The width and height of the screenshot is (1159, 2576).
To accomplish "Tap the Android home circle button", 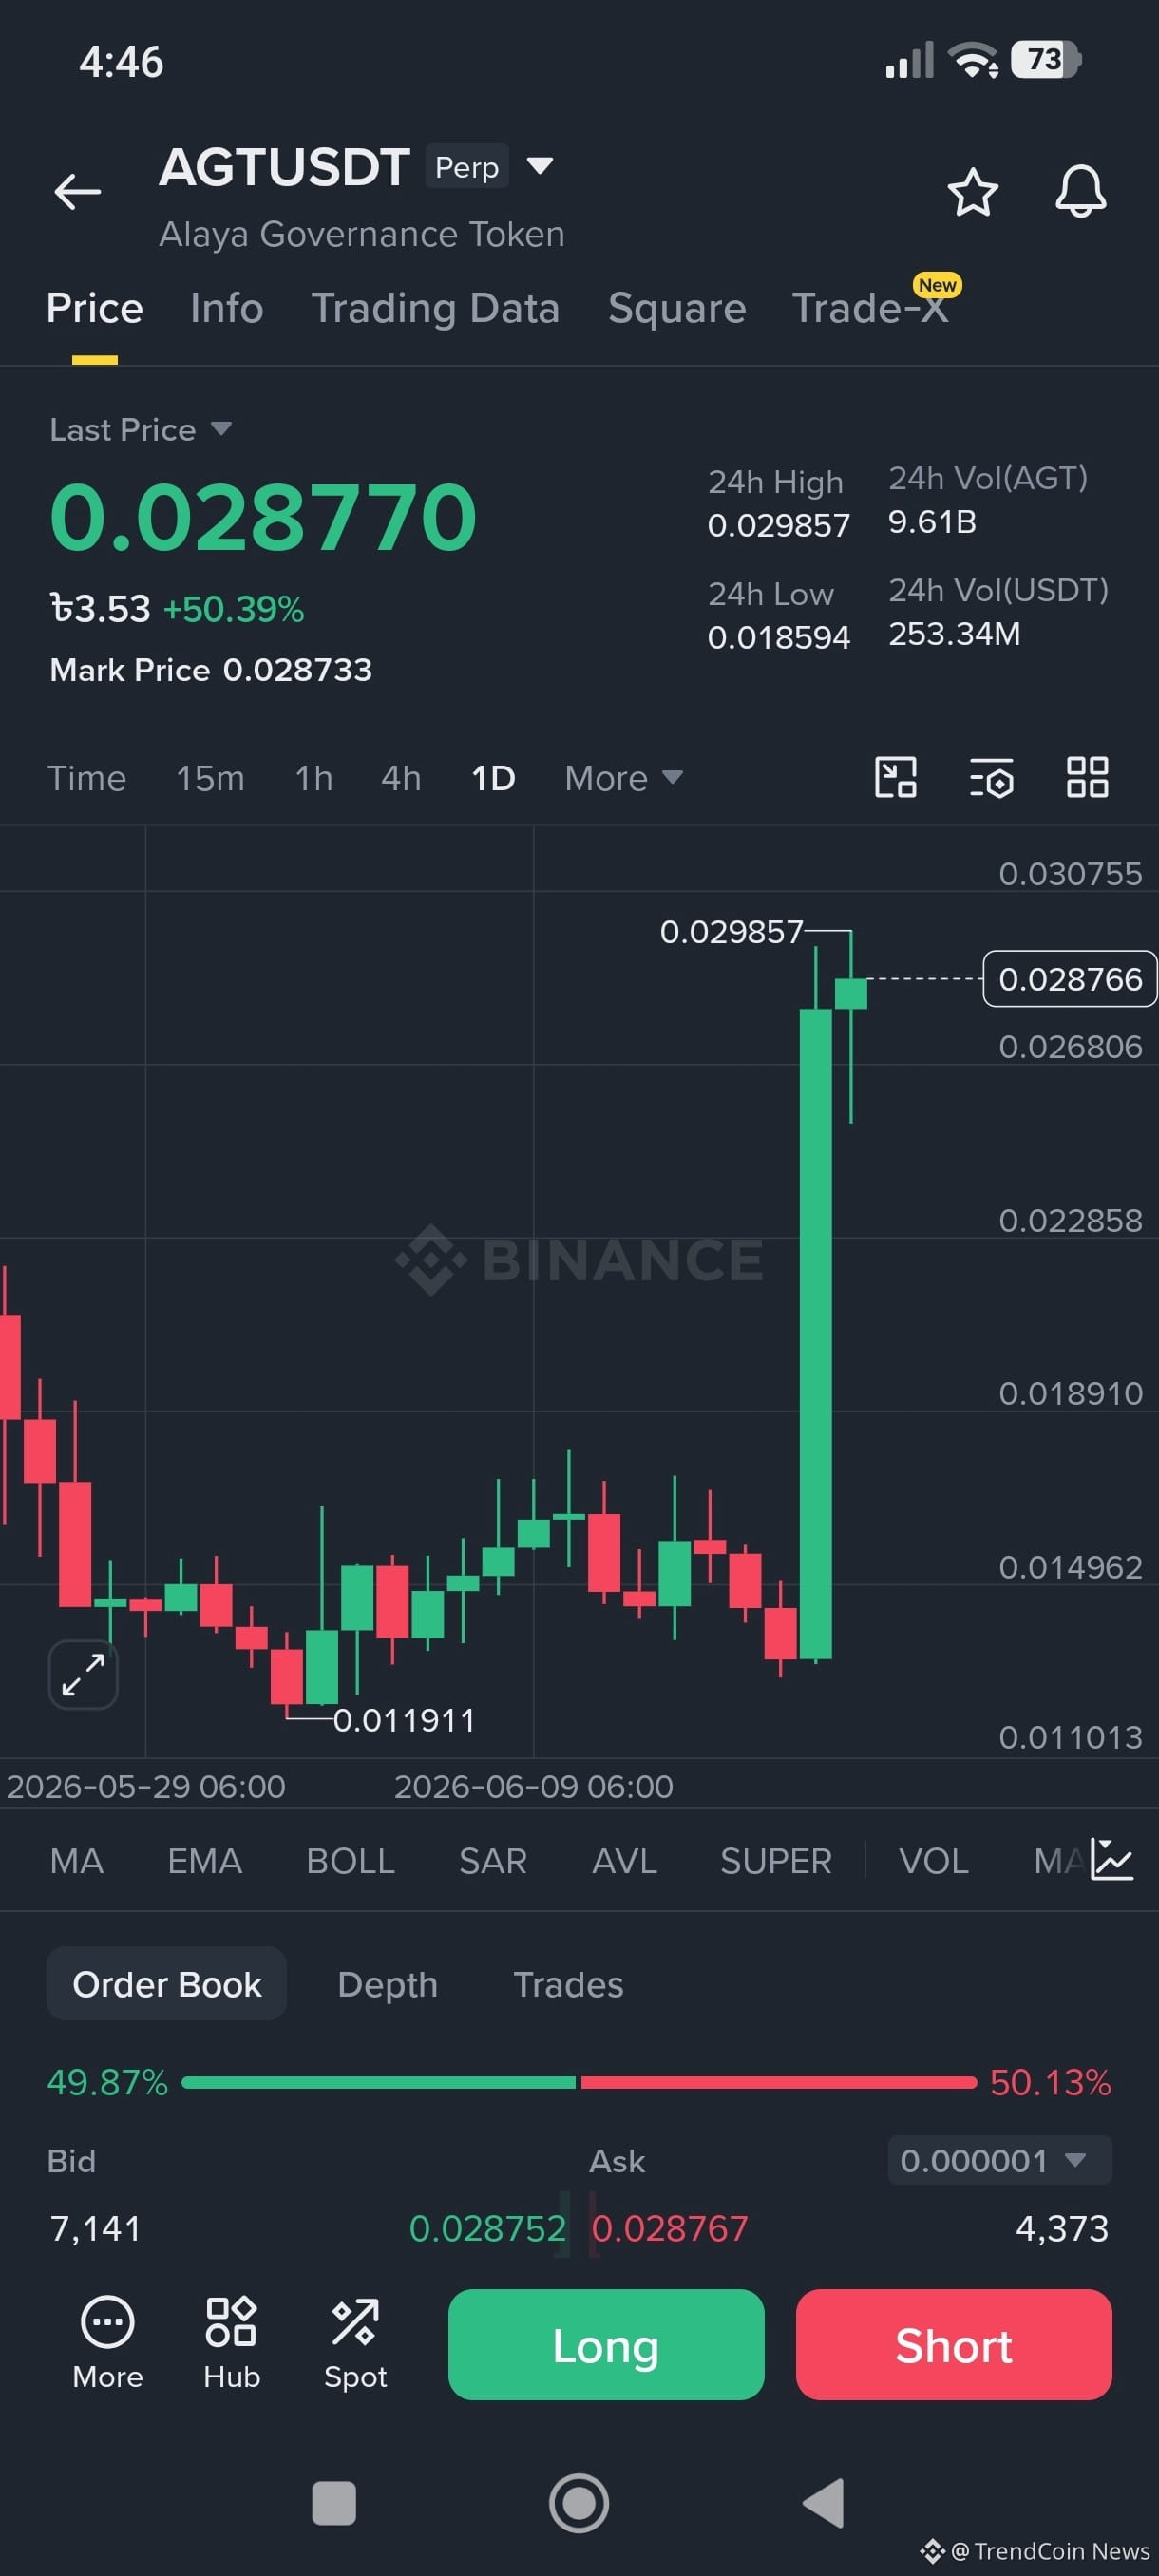I will (579, 2503).
